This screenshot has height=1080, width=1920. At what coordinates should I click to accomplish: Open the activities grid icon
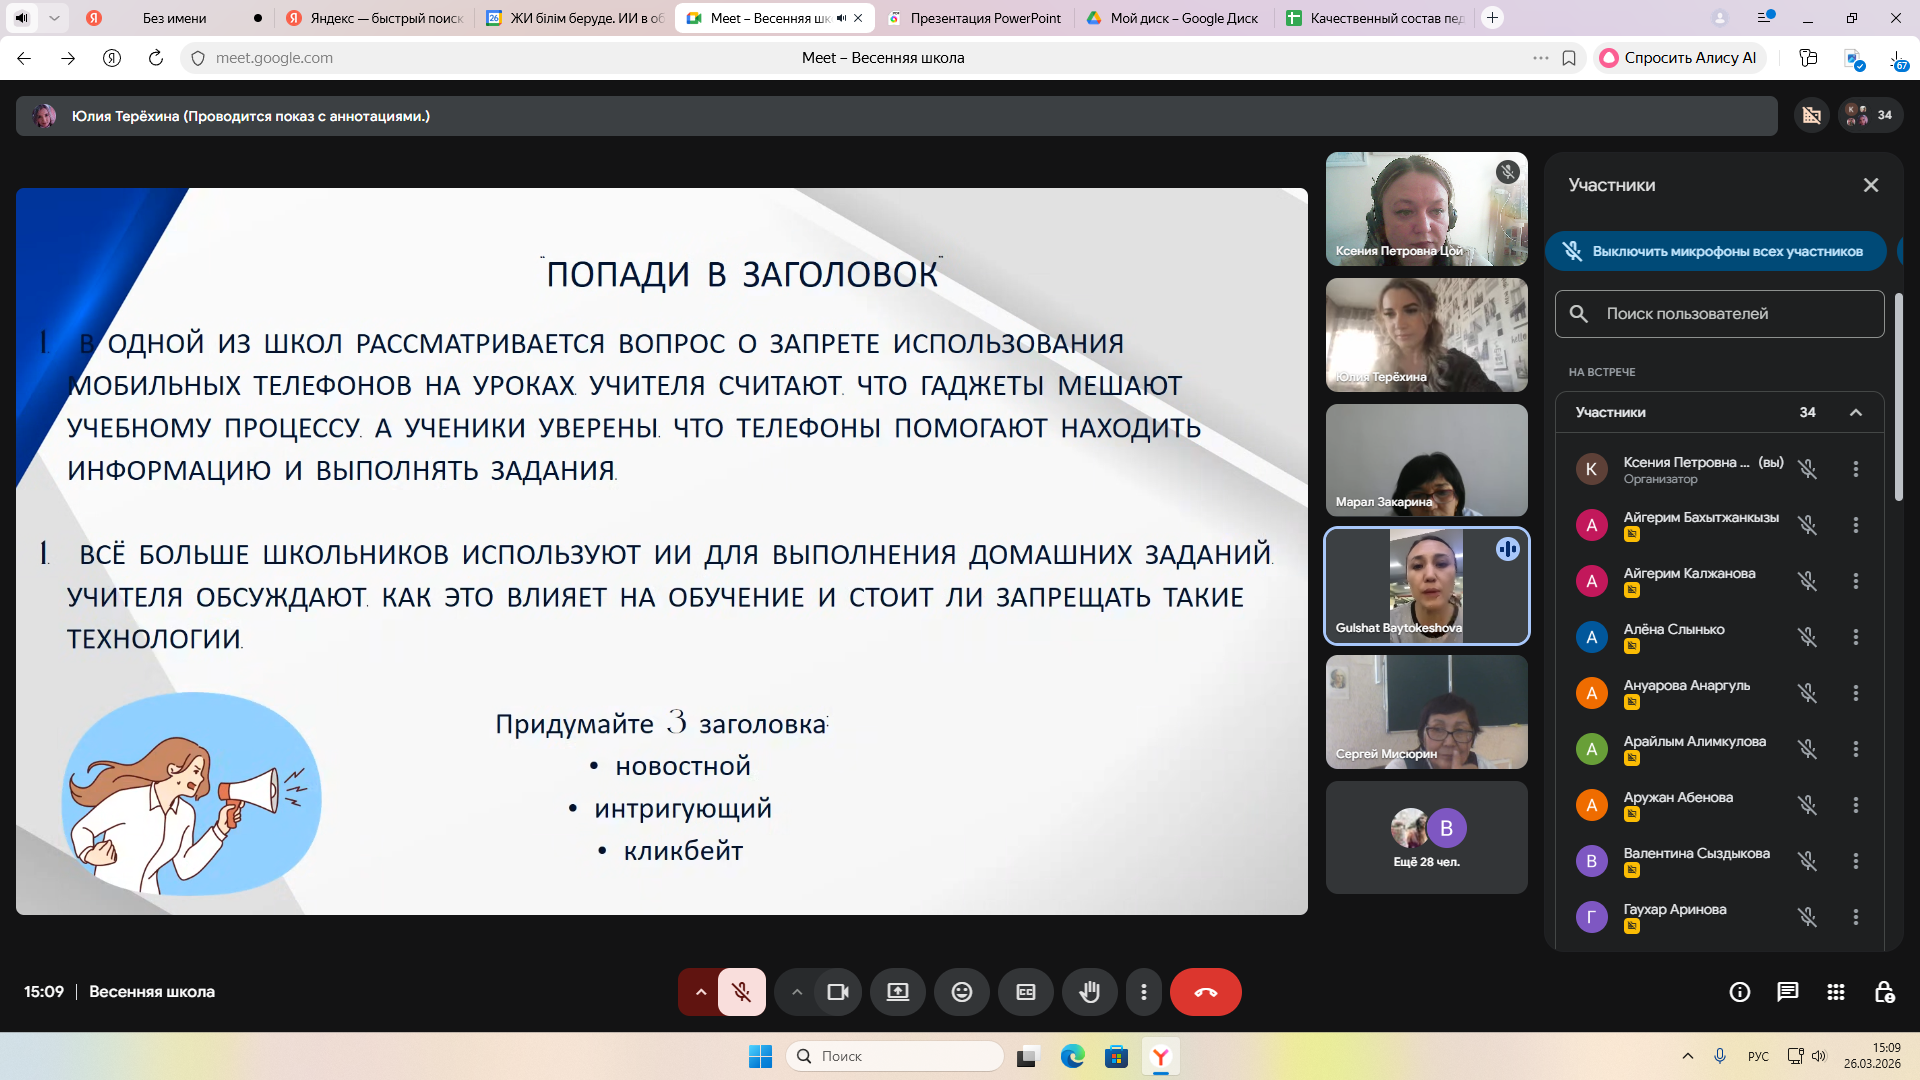1835,992
